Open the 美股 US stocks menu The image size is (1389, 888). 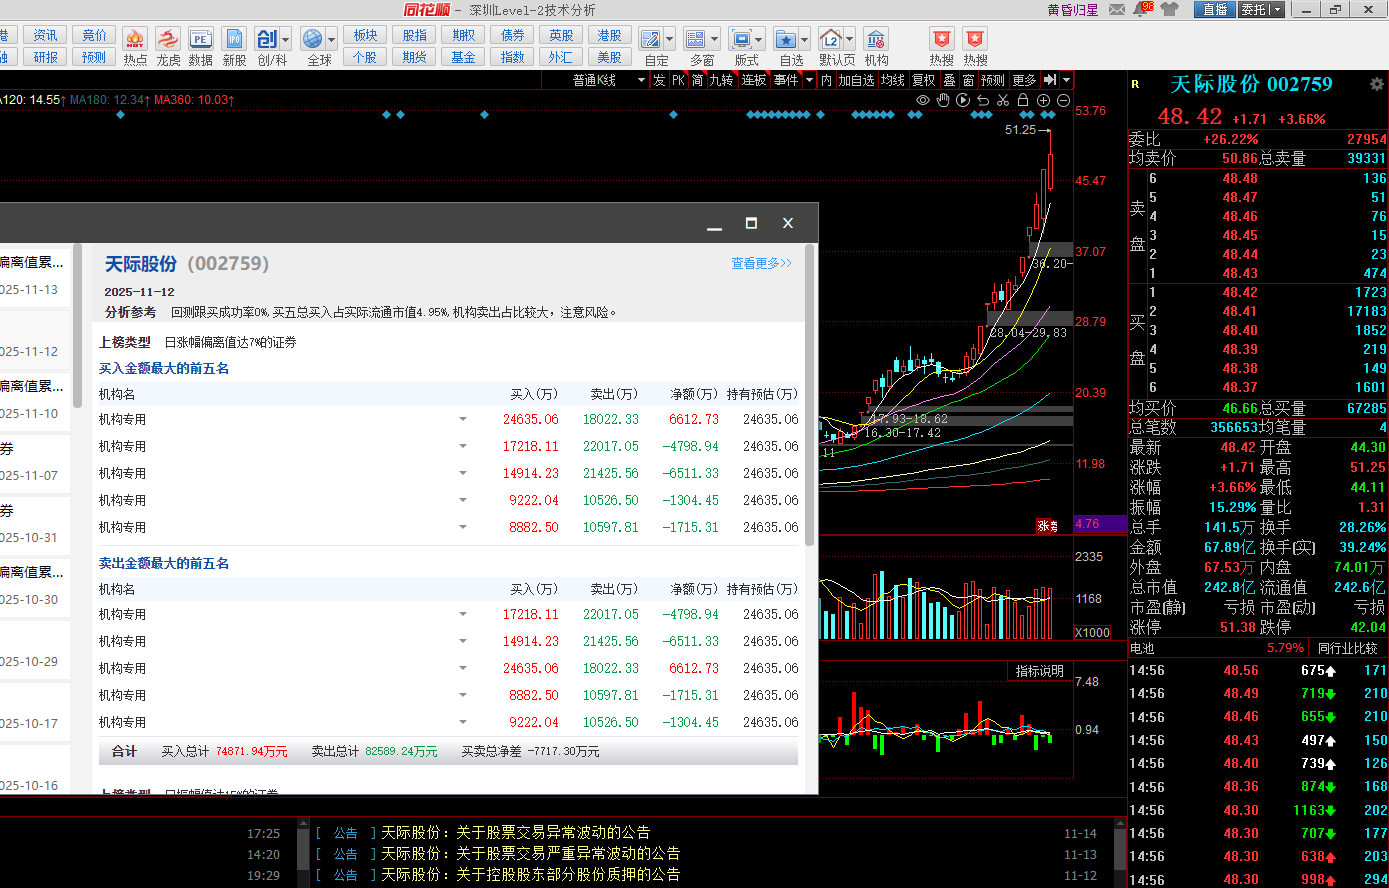point(610,57)
